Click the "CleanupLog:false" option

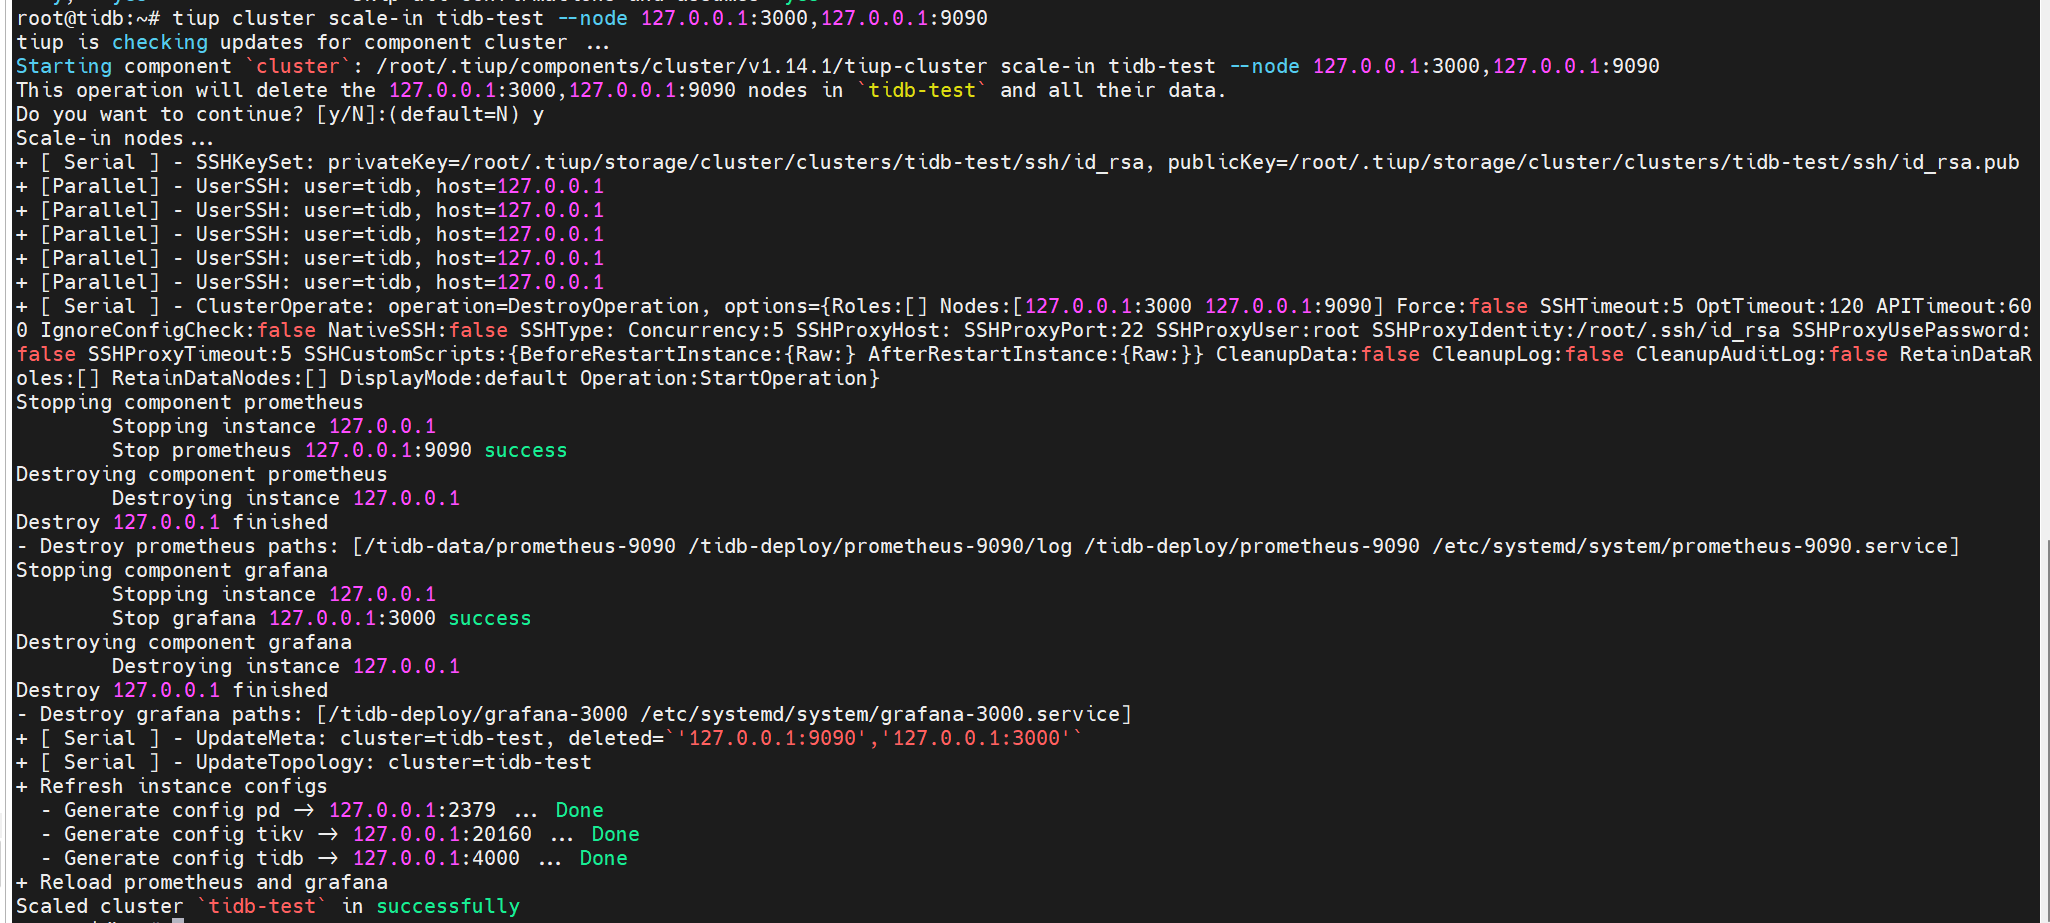(1528, 354)
